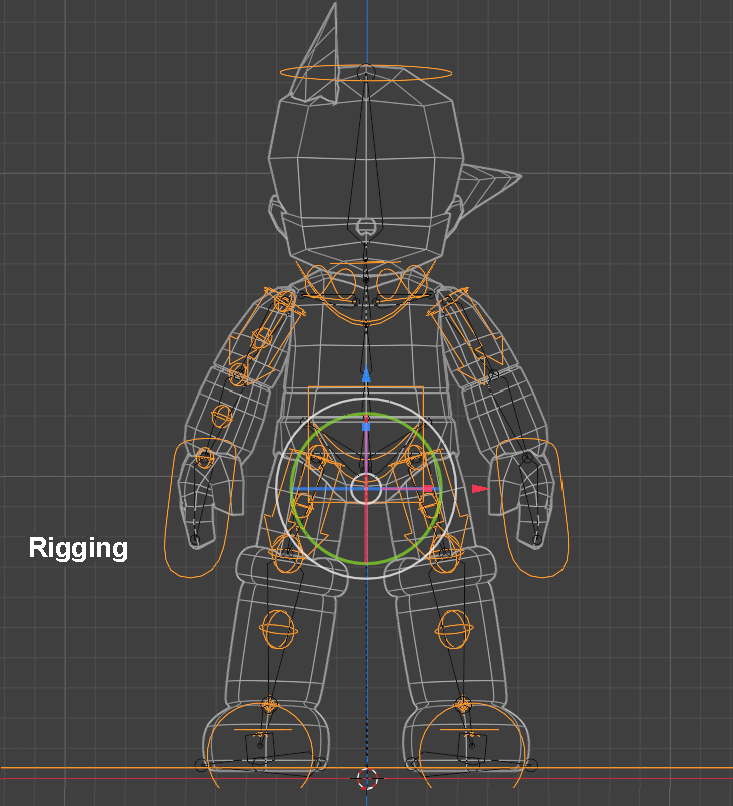Click the 3D cursor at the world origin
The image size is (733, 806).
[x=366, y=779]
